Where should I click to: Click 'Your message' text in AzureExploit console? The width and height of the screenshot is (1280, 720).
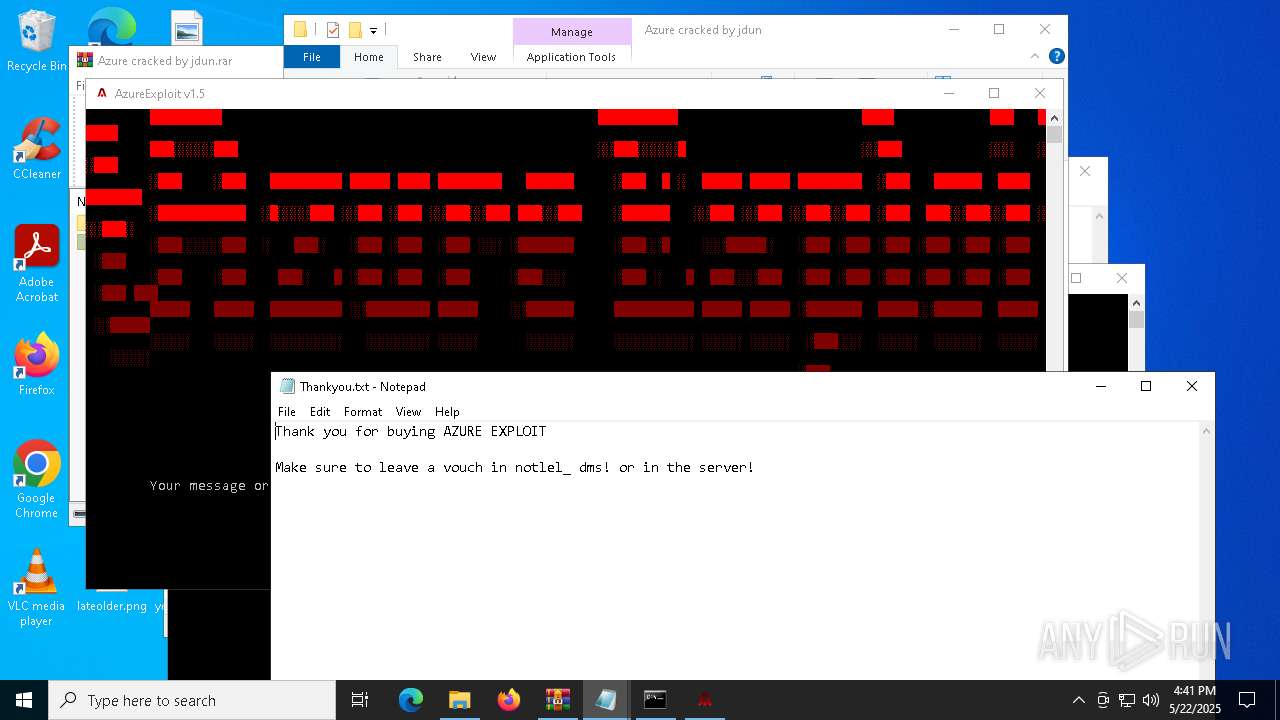coord(197,486)
